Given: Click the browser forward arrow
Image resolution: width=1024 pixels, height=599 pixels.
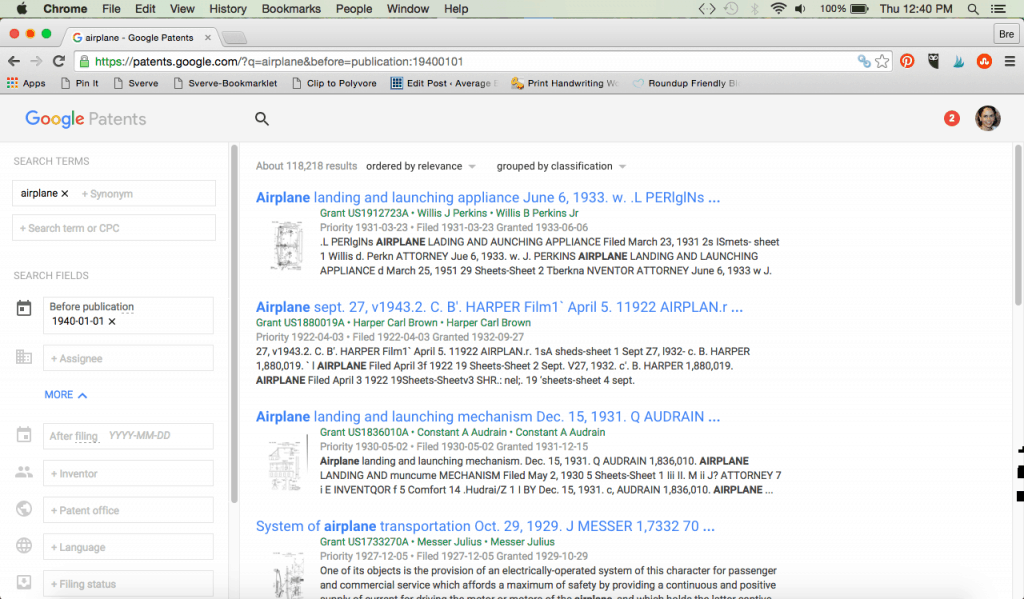Looking at the screenshot, I should point(37,61).
